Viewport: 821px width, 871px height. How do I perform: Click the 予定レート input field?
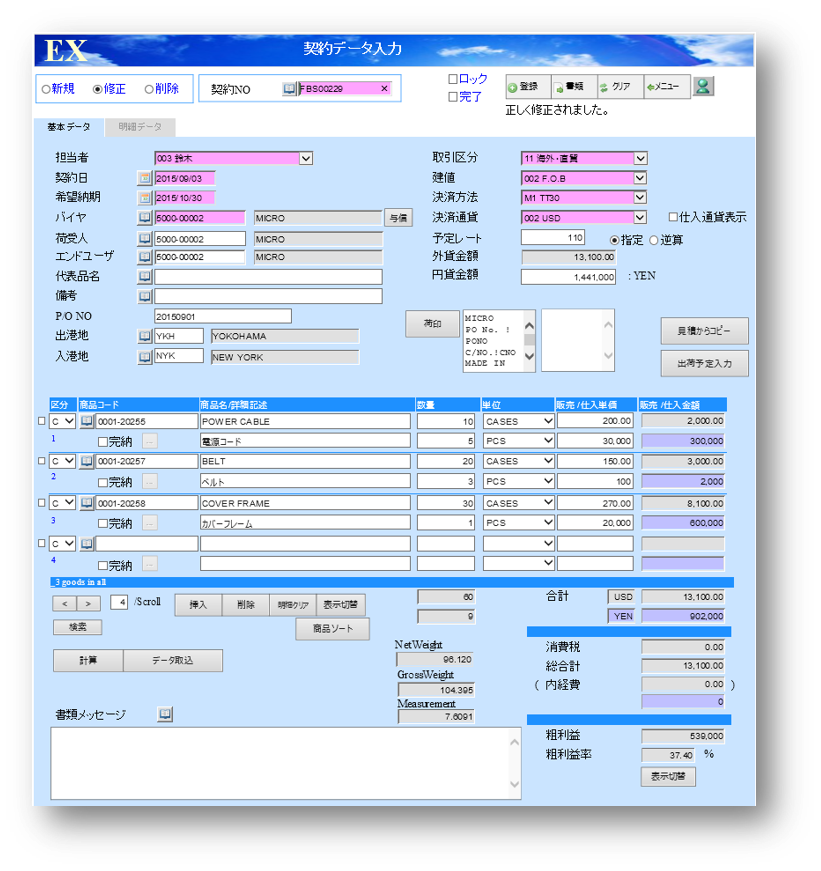point(553,237)
